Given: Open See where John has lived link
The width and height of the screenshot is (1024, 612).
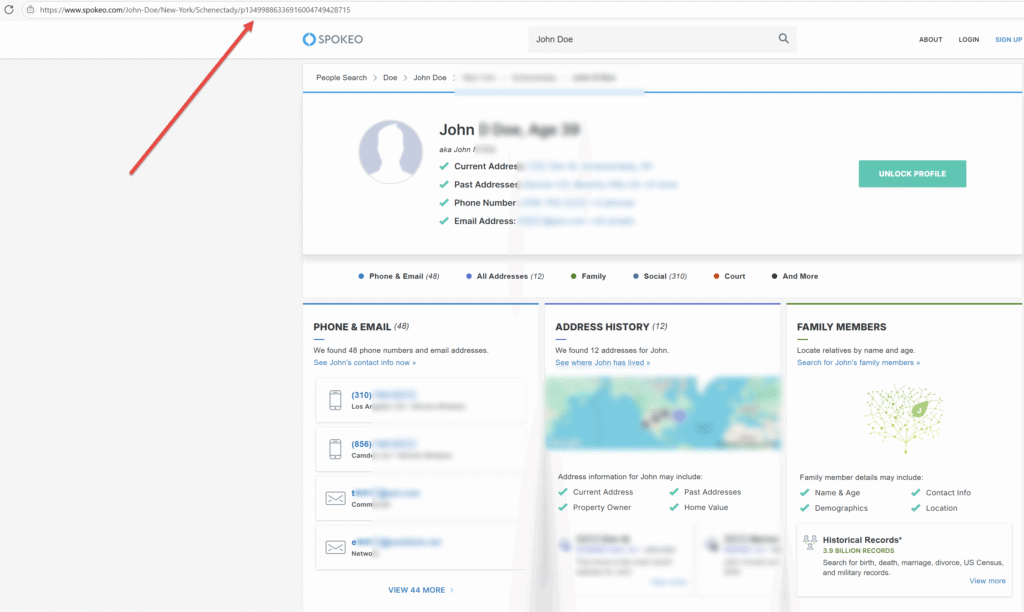Looking at the screenshot, I should pyautogui.click(x=603, y=362).
